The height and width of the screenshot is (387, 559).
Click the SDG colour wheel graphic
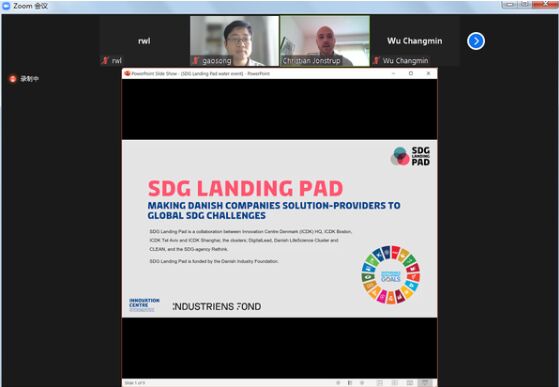(391, 275)
